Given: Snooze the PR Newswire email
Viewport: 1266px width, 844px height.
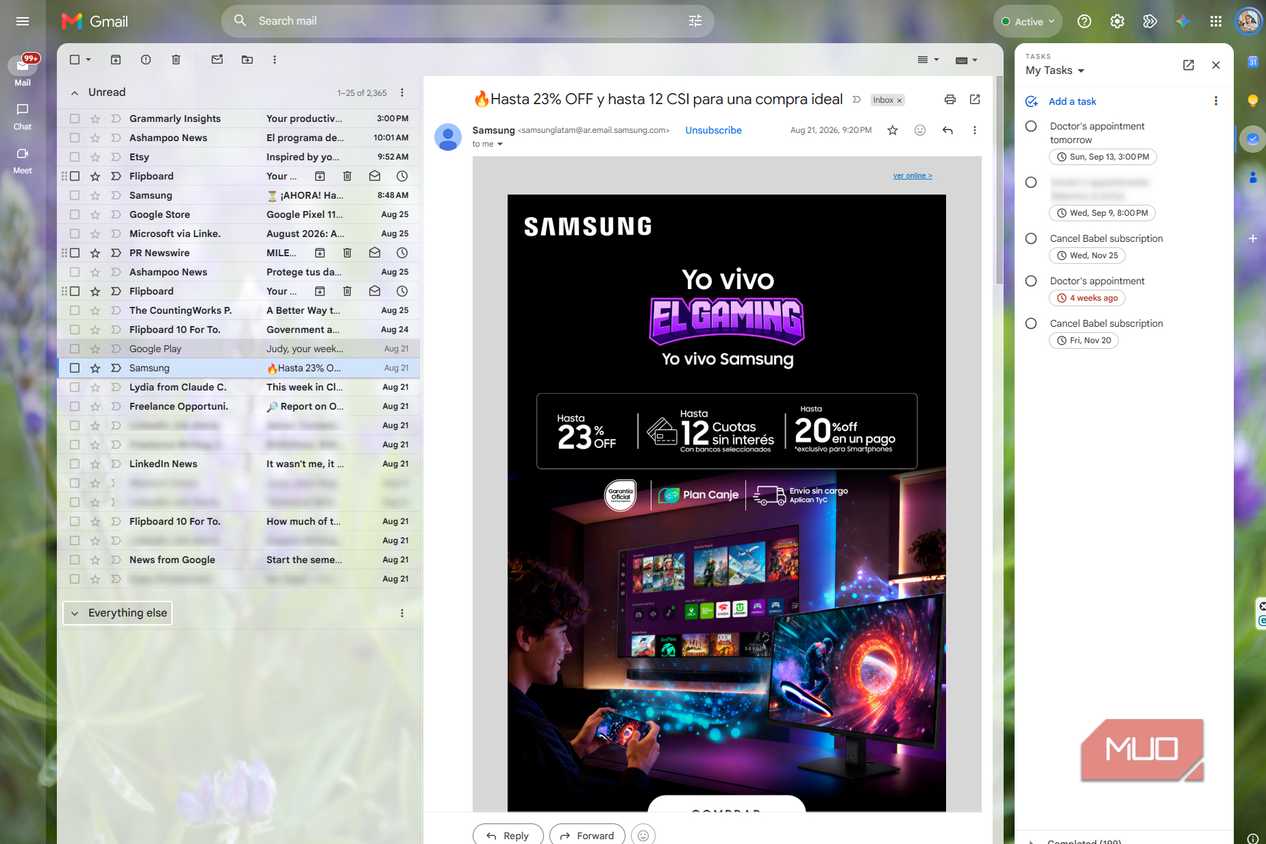Looking at the screenshot, I should 402,253.
